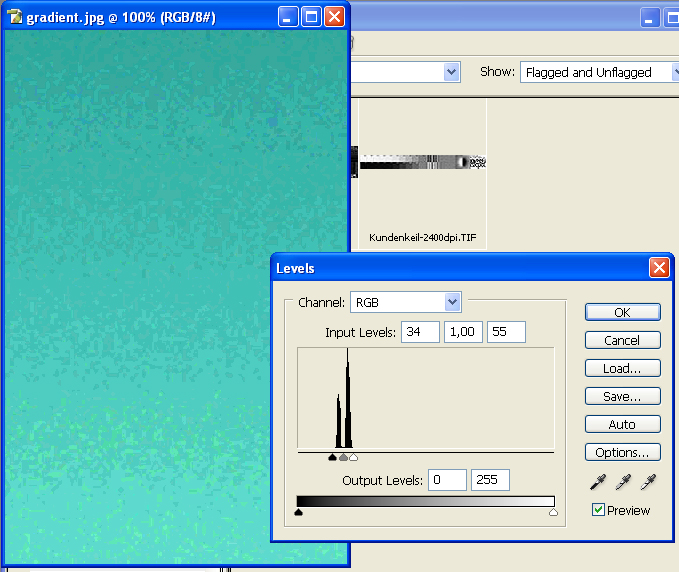Open the Show Flagged and Unflagged dropdown
Image resolution: width=679 pixels, height=572 pixels.
pos(599,72)
